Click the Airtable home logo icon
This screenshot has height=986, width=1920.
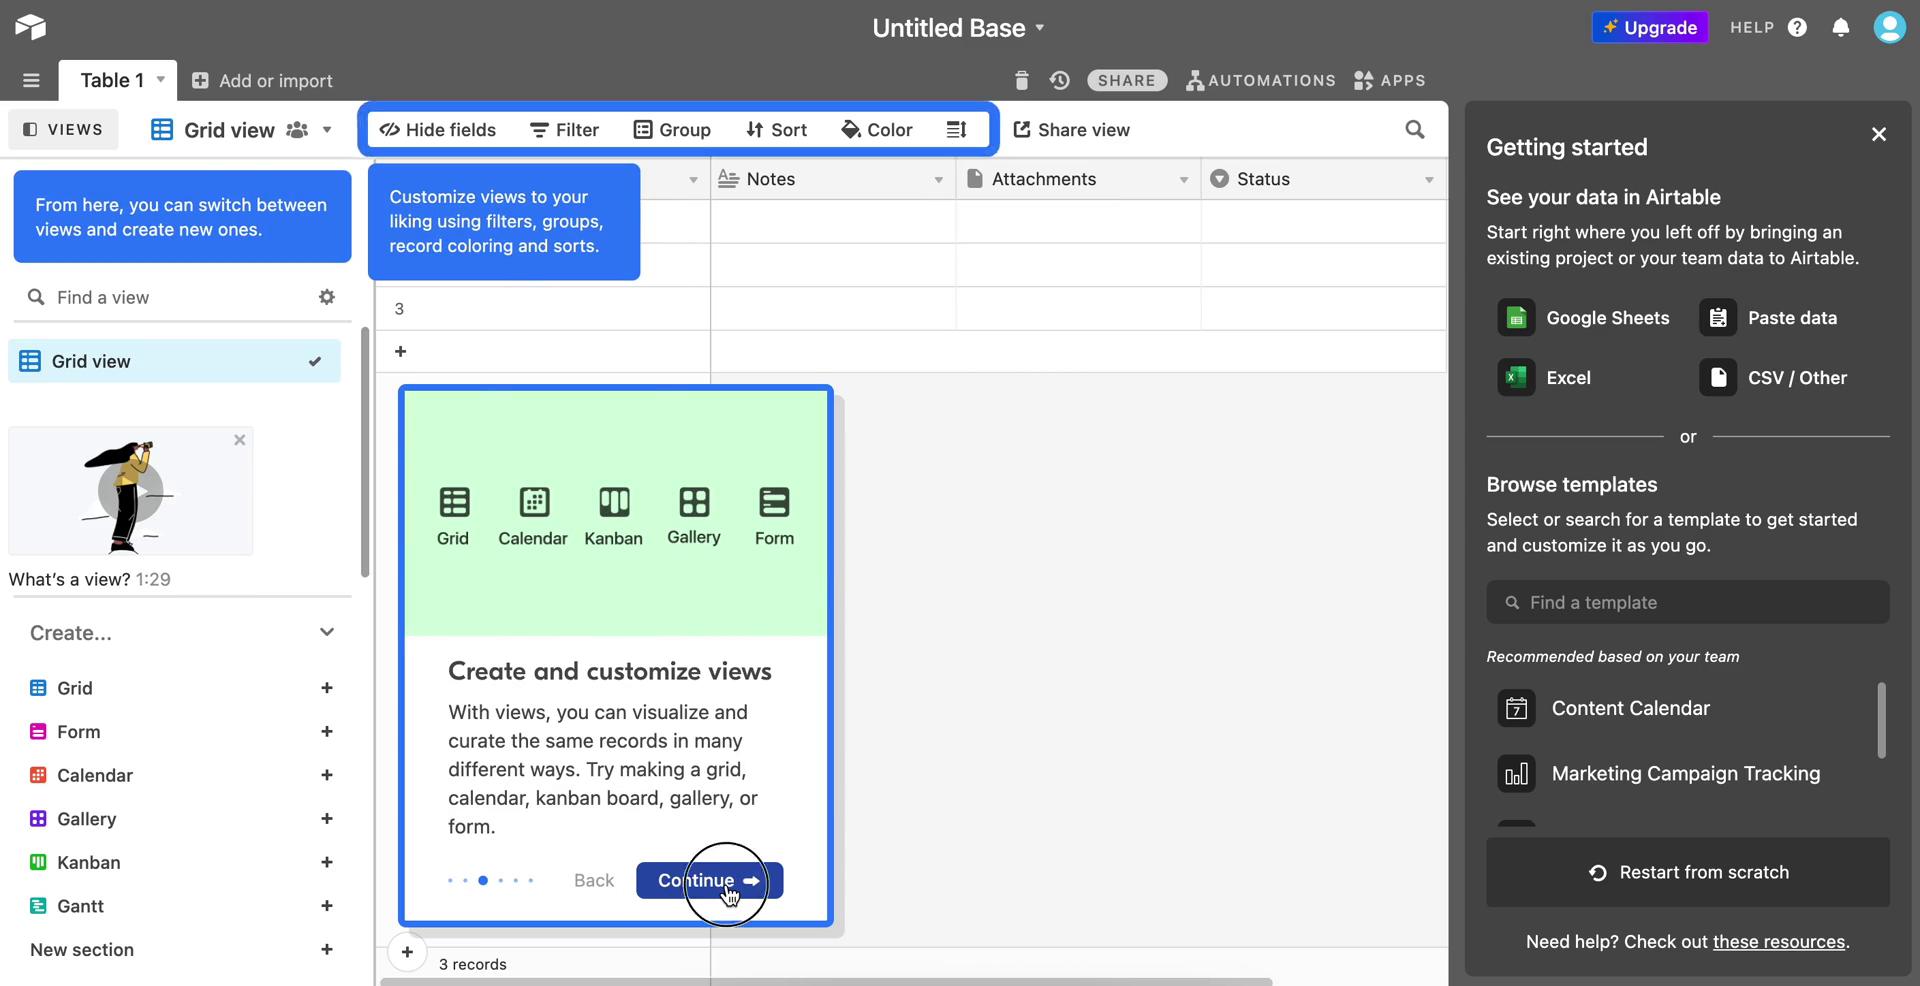click(30, 27)
